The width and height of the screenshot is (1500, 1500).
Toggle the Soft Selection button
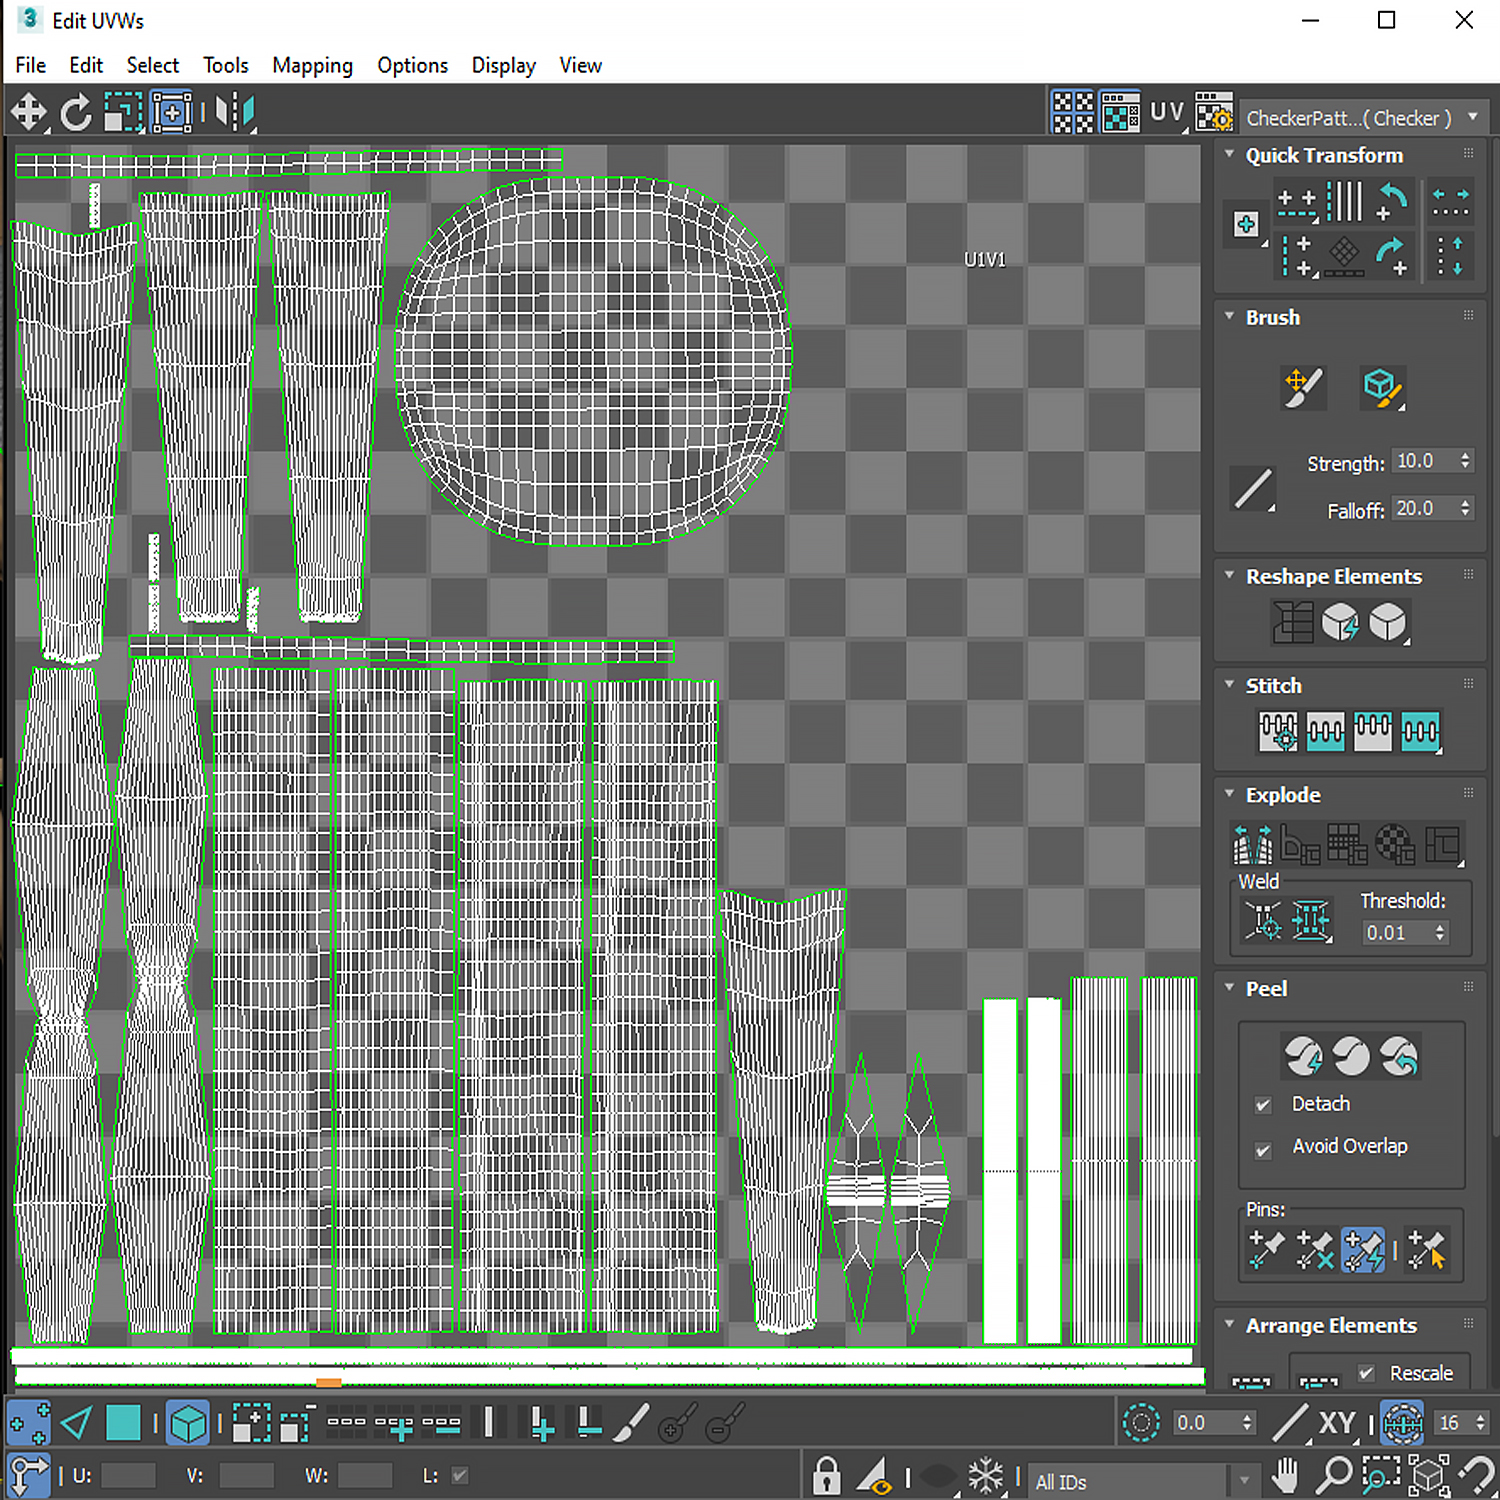[1141, 1422]
